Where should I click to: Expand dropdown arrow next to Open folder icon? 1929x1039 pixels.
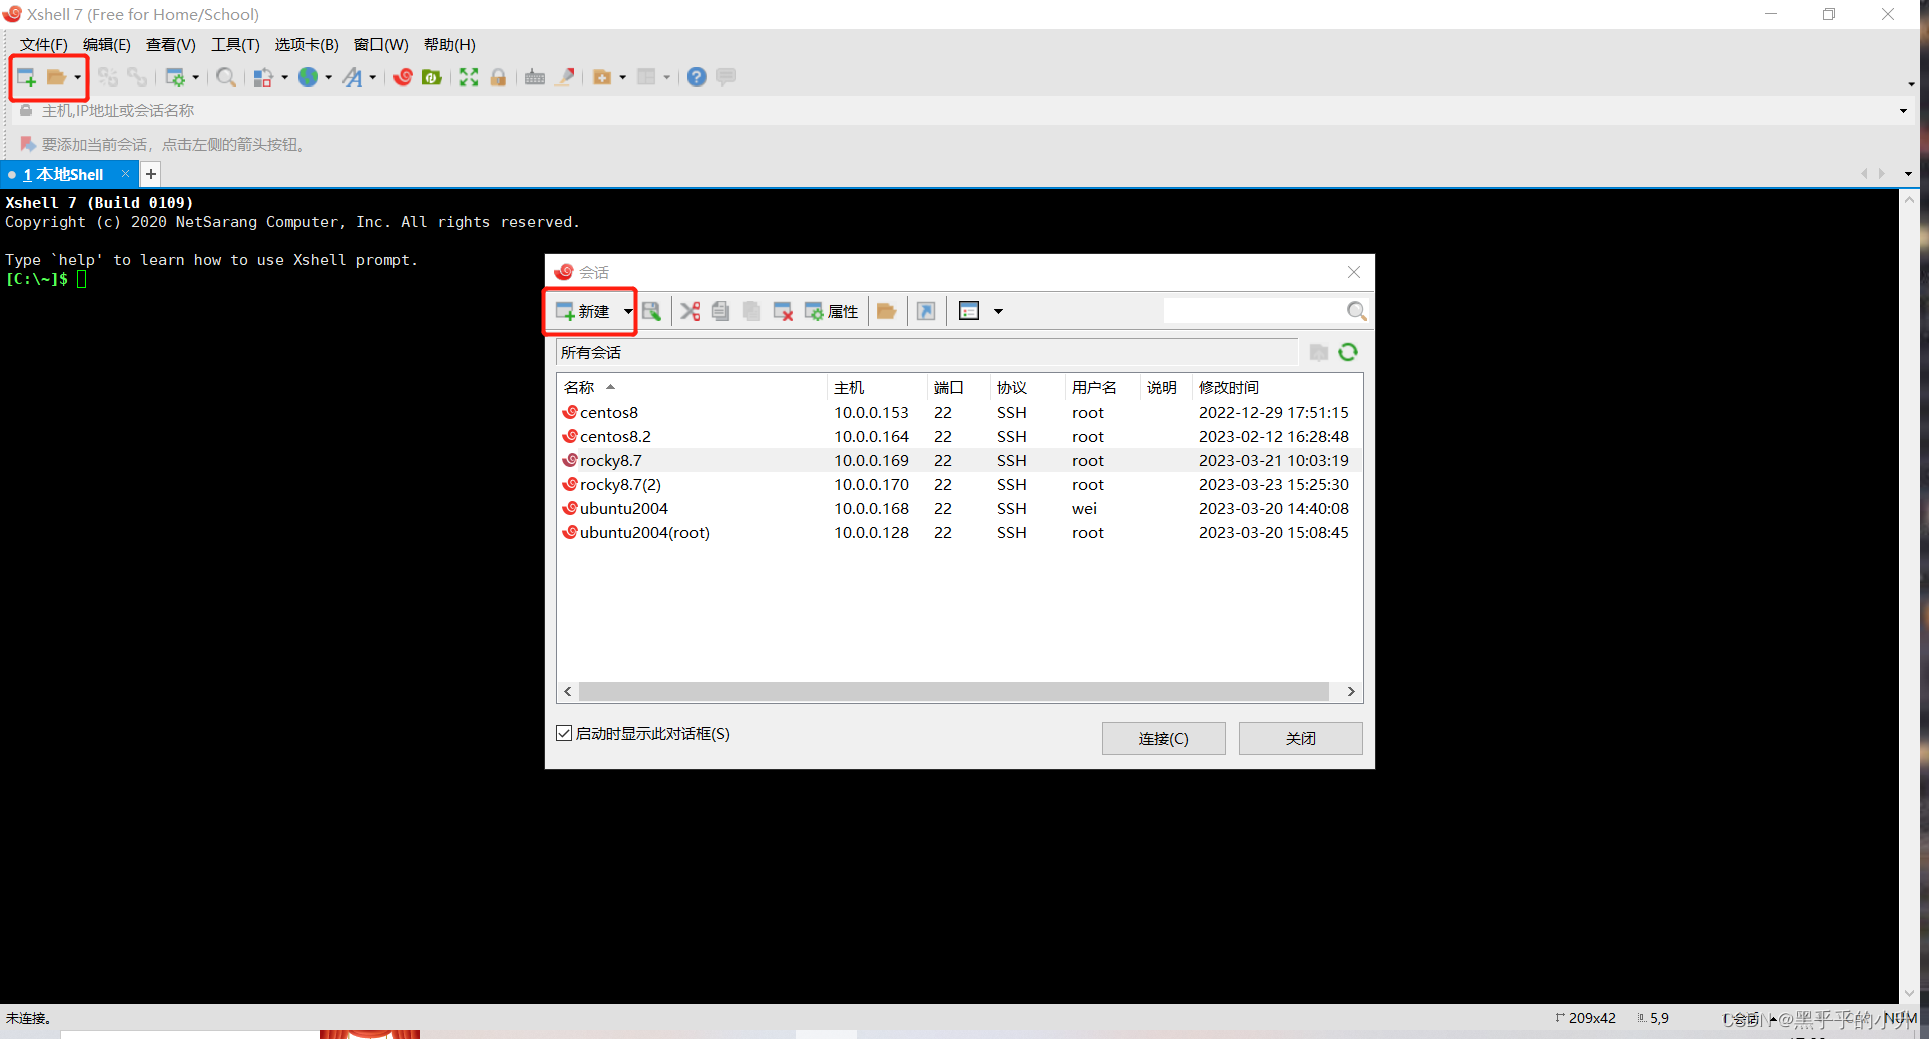pyautogui.click(x=77, y=77)
